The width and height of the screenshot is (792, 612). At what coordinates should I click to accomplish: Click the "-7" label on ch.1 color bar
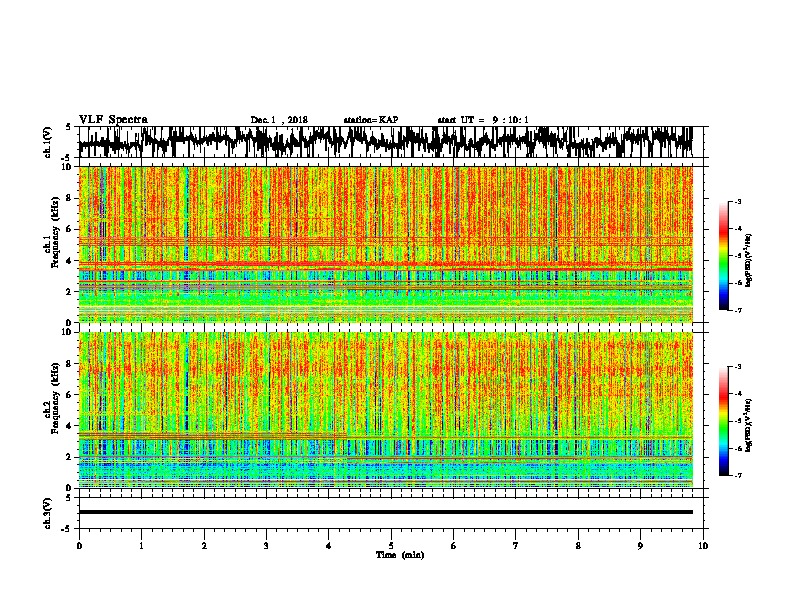click(x=737, y=310)
